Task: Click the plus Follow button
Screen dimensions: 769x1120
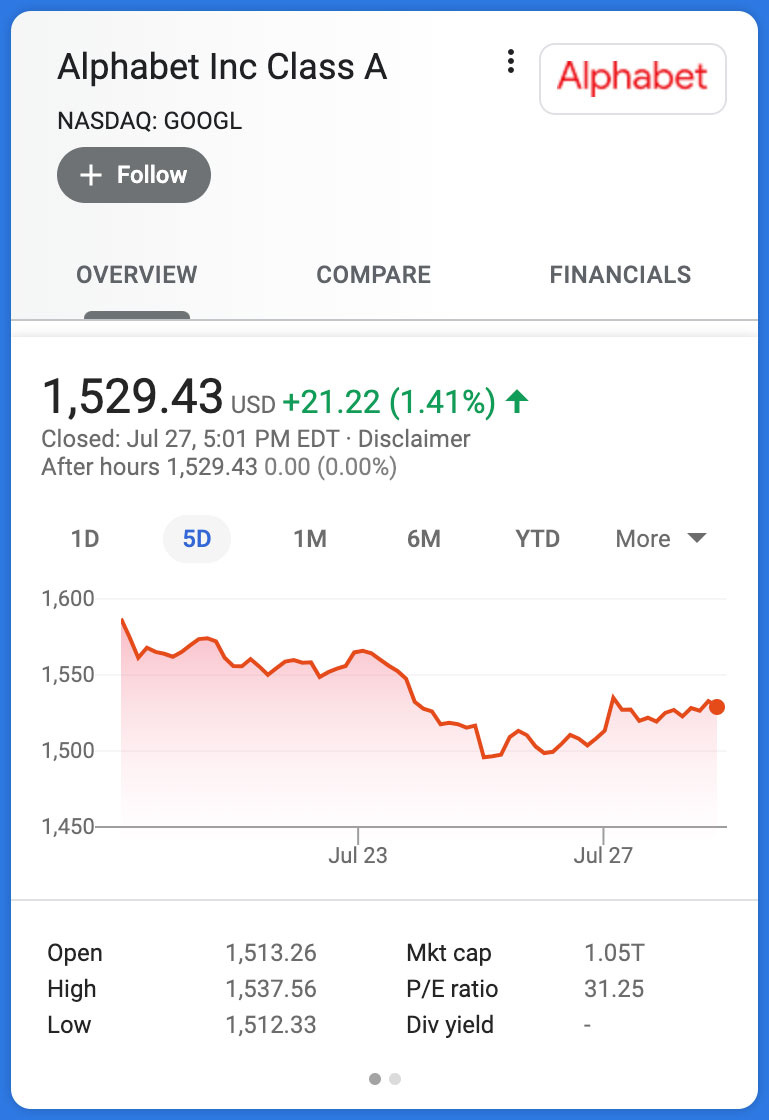Action: pyautogui.click(x=134, y=175)
